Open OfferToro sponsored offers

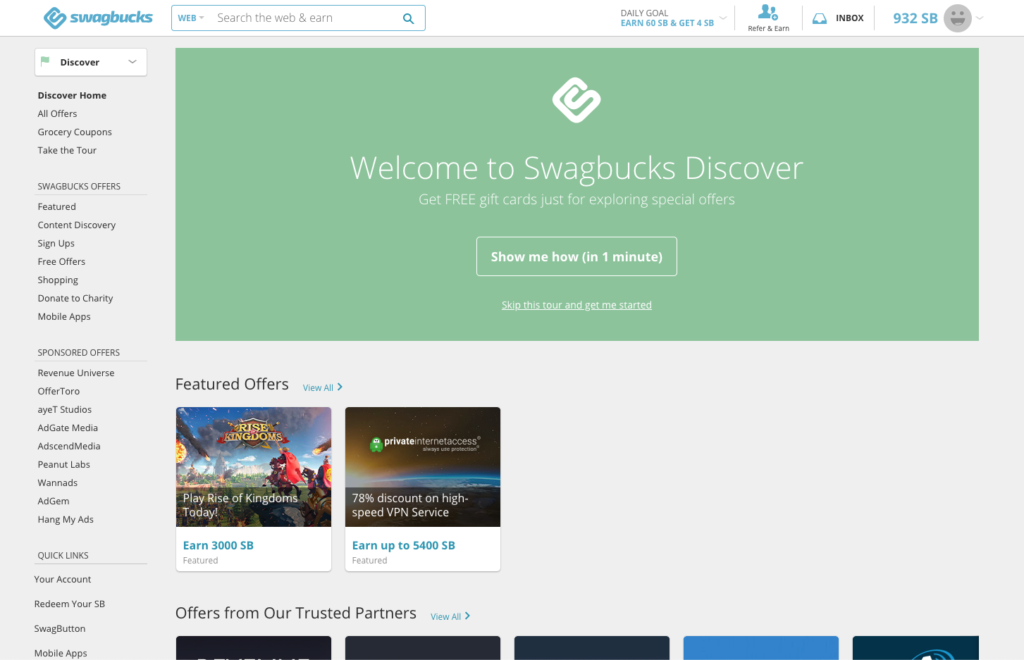(x=59, y=391)
